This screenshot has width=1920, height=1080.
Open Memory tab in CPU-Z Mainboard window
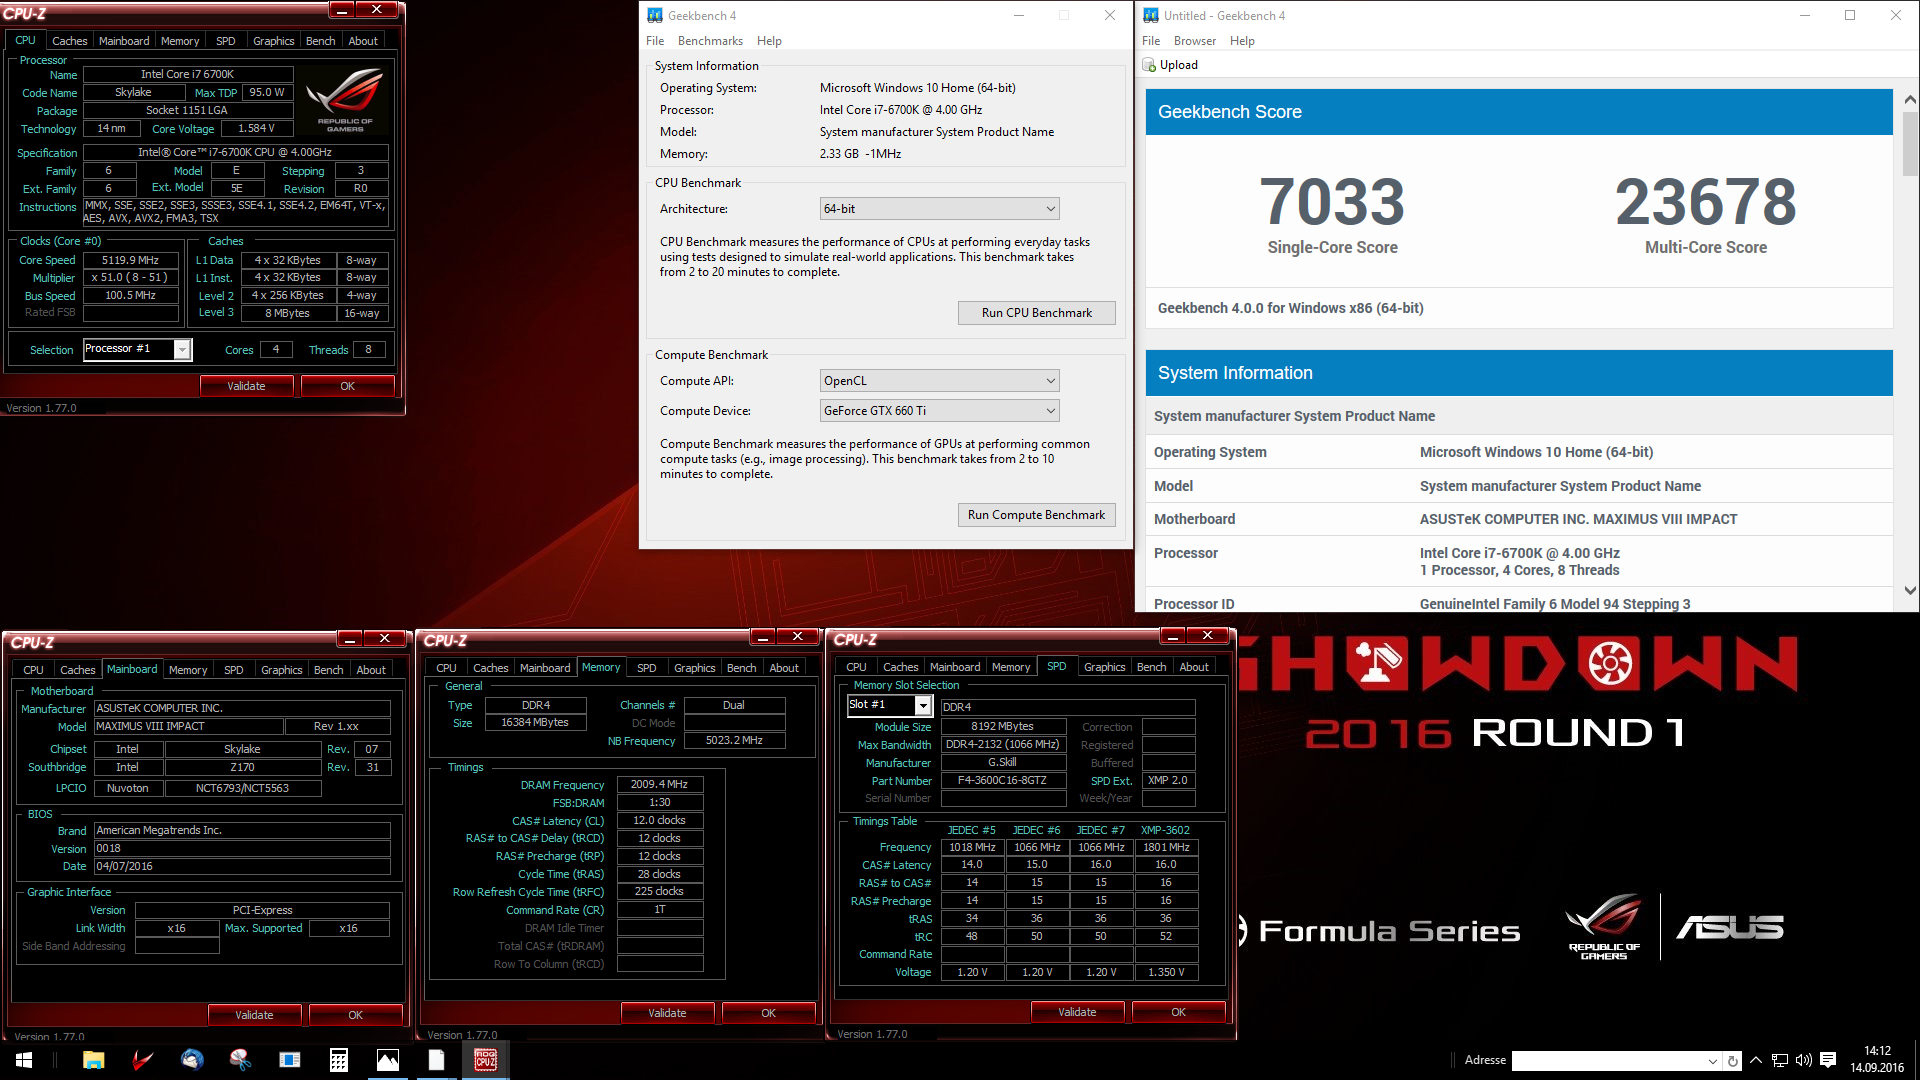pyautogui.click(x=188, y=670)
